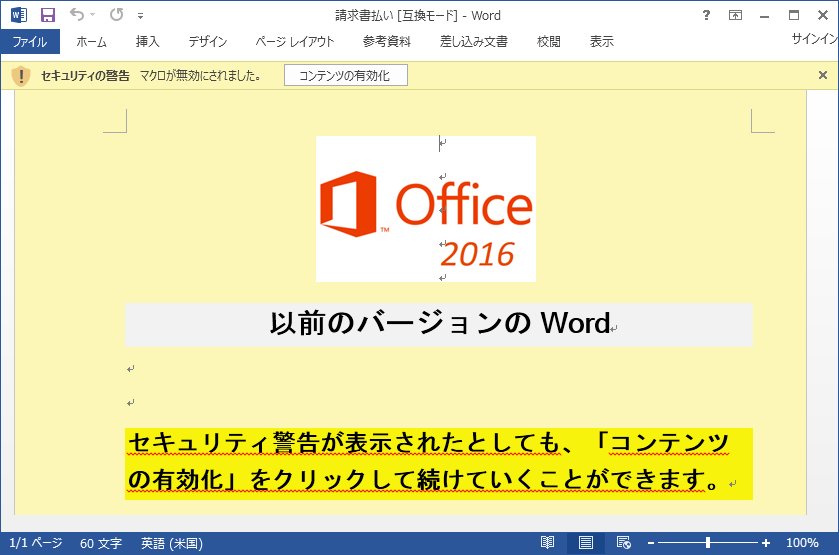Click the コンテンツの有効化 button

click(346, 75)
